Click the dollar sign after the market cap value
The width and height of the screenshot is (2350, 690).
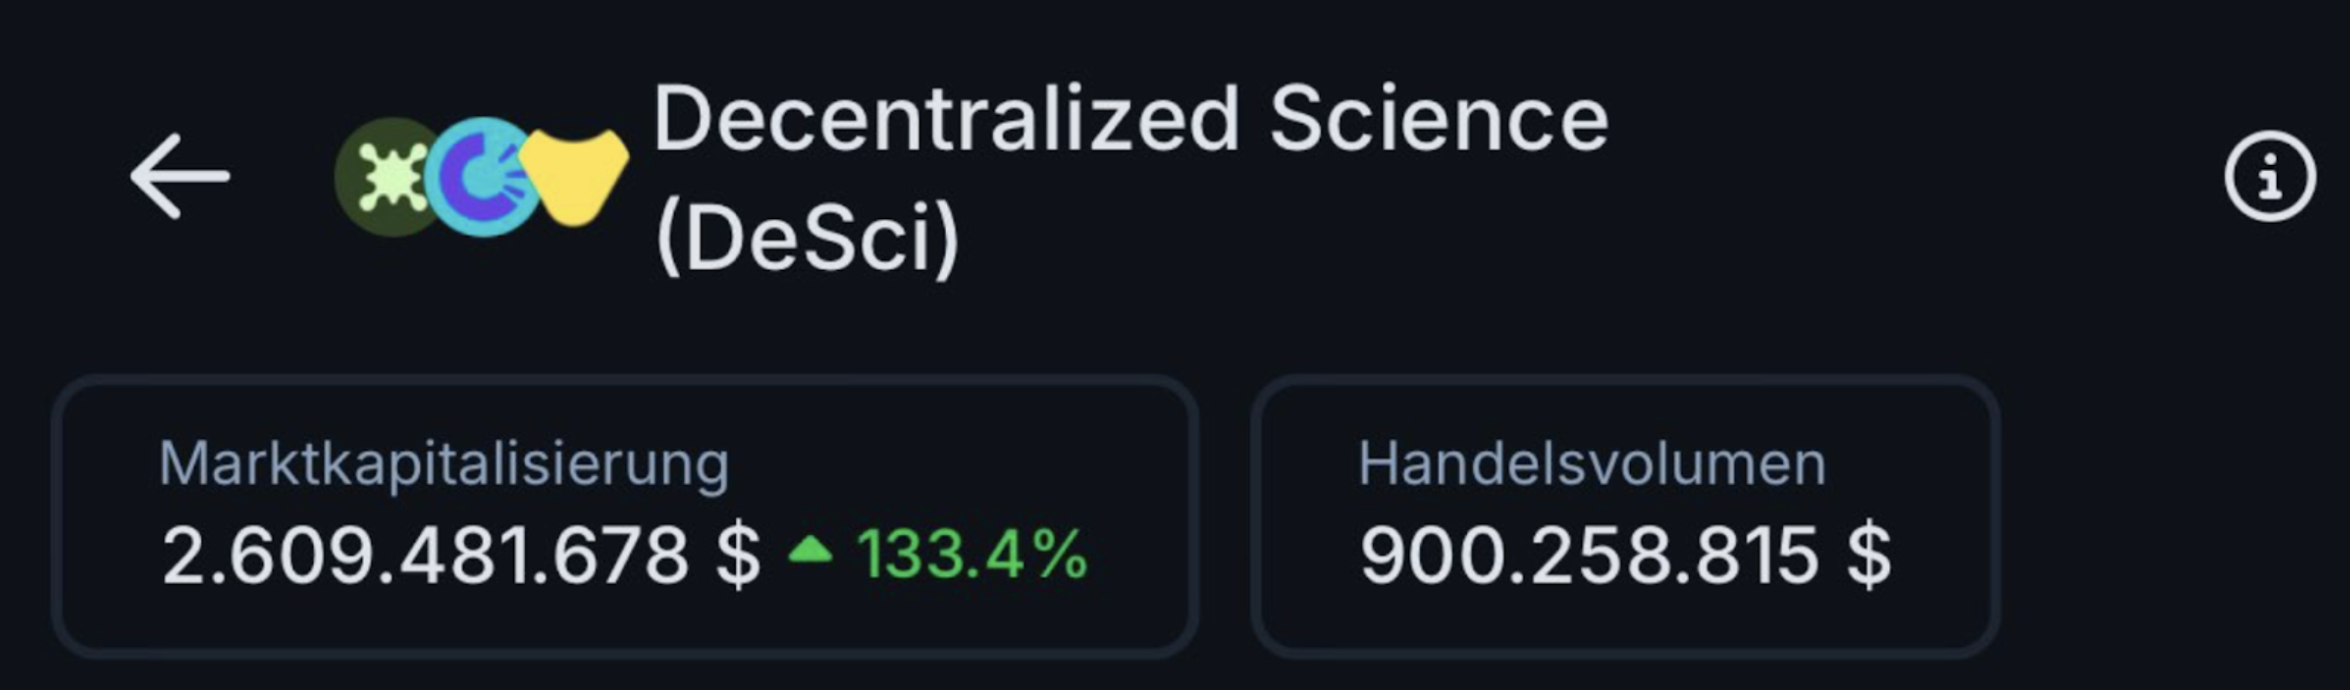738,556
